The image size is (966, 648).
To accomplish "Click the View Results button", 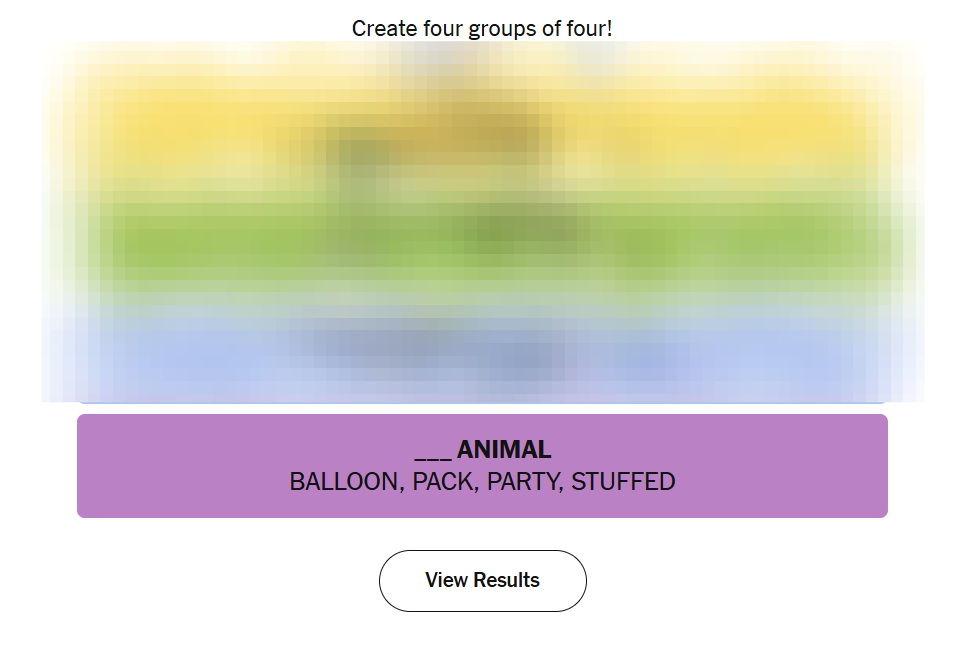I will (x=482, y=580).
